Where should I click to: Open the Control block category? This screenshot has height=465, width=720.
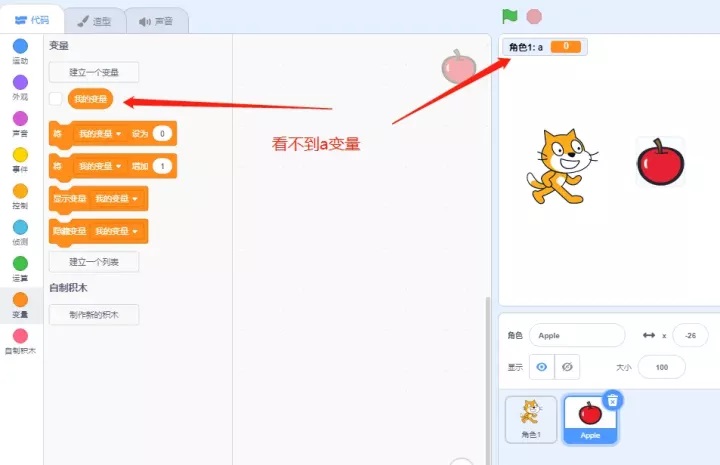pyautogui.click(x=20, y=191)
